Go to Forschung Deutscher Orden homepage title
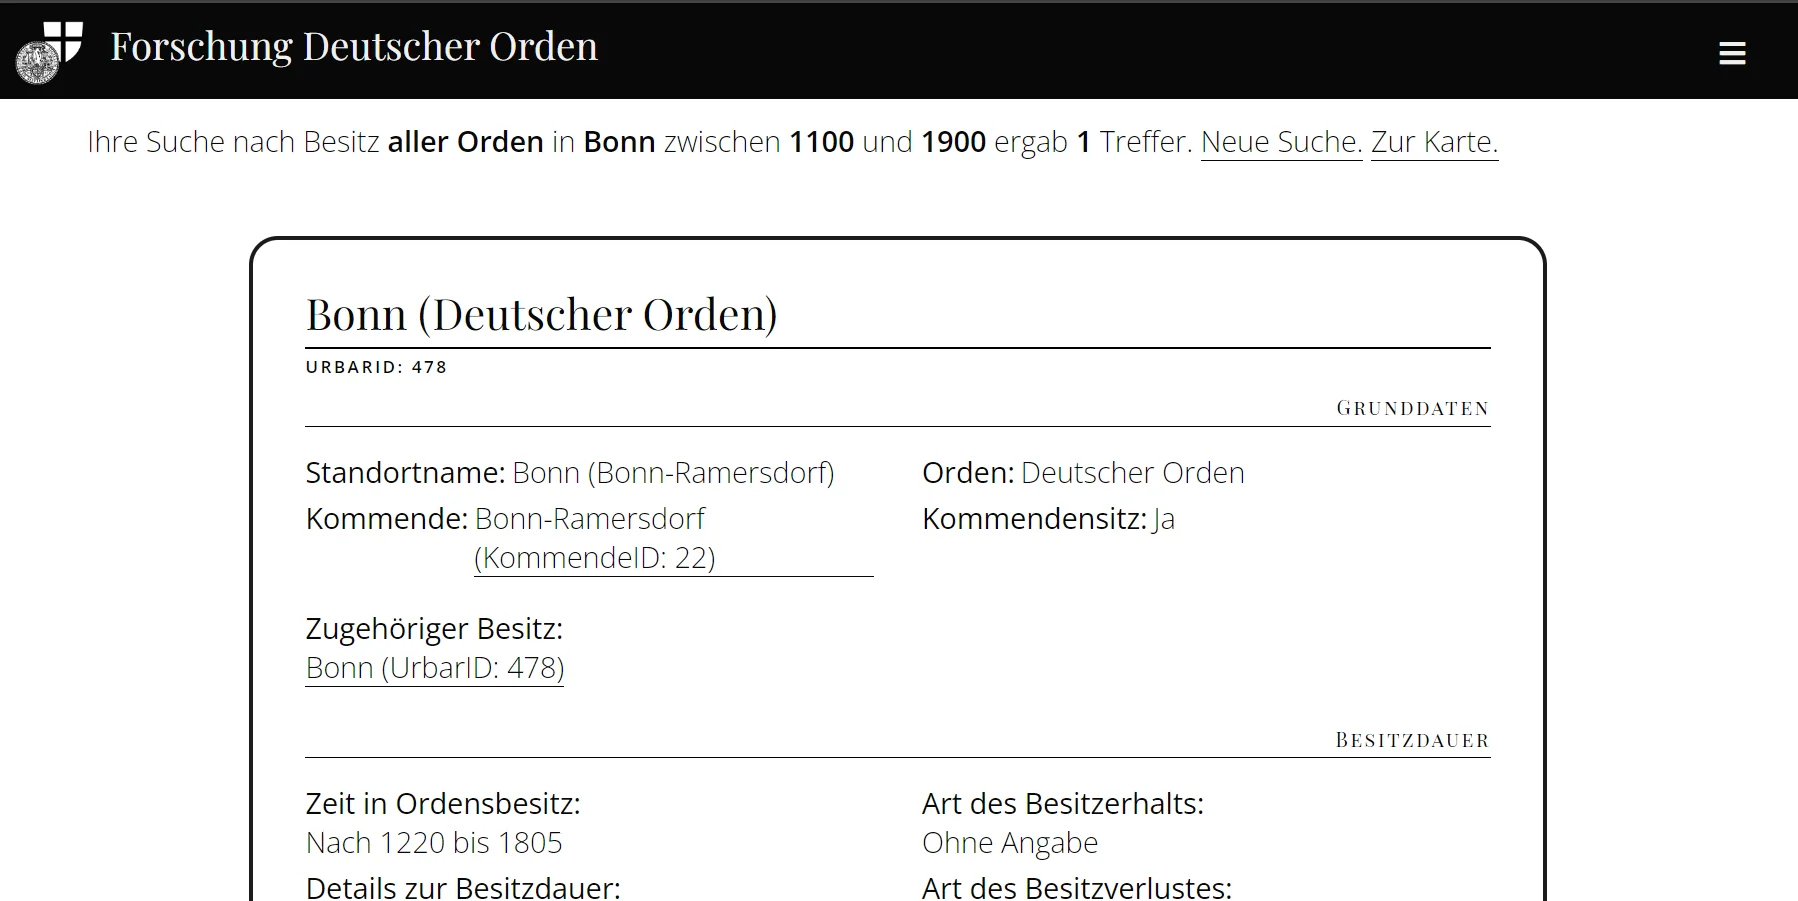Image resolution: width=1798 pixels, height=901 pixels. (x=354, y=47)
